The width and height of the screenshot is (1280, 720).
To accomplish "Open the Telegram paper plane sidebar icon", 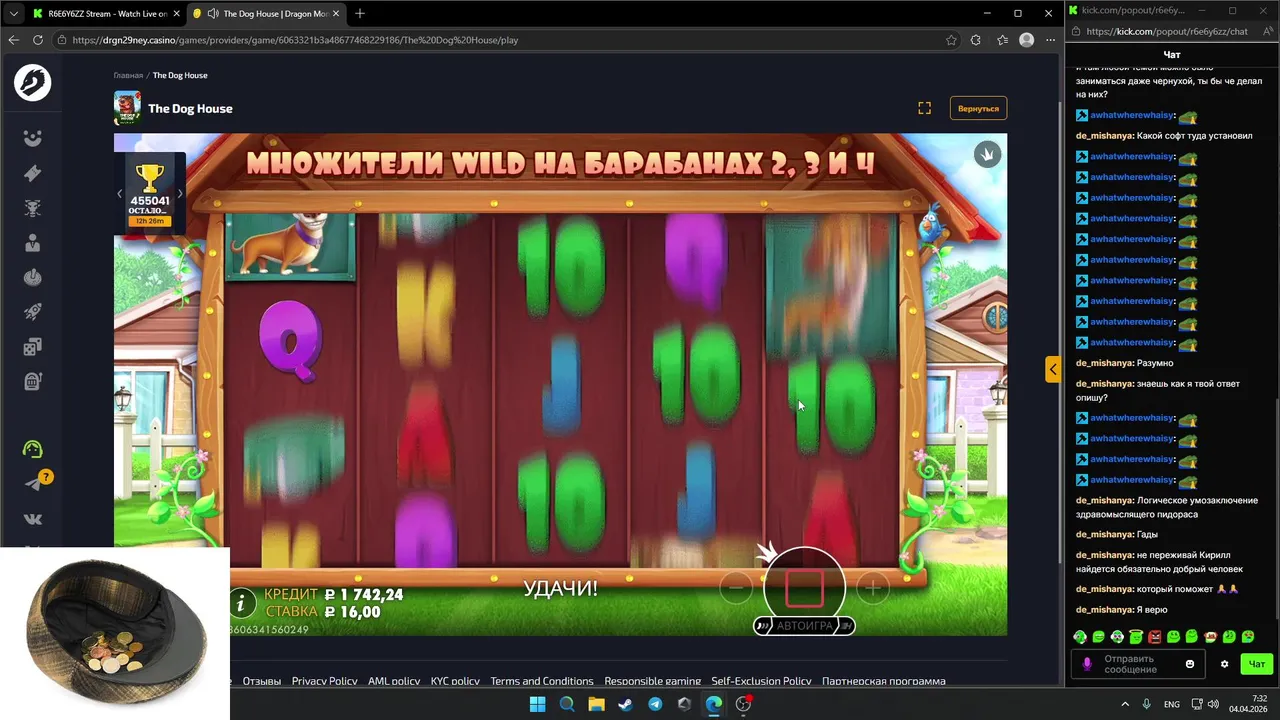I will click(33, 484).
